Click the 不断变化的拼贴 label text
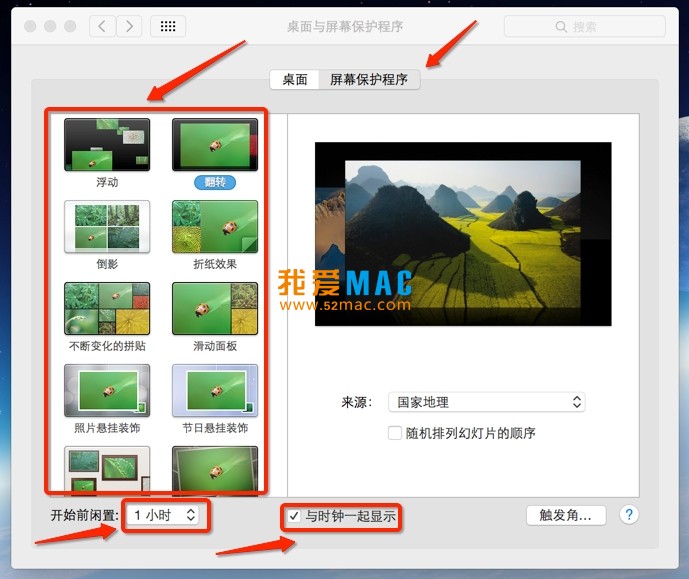Image resolution: width=689 pixels, height=579 pixels. click(107, 346)
